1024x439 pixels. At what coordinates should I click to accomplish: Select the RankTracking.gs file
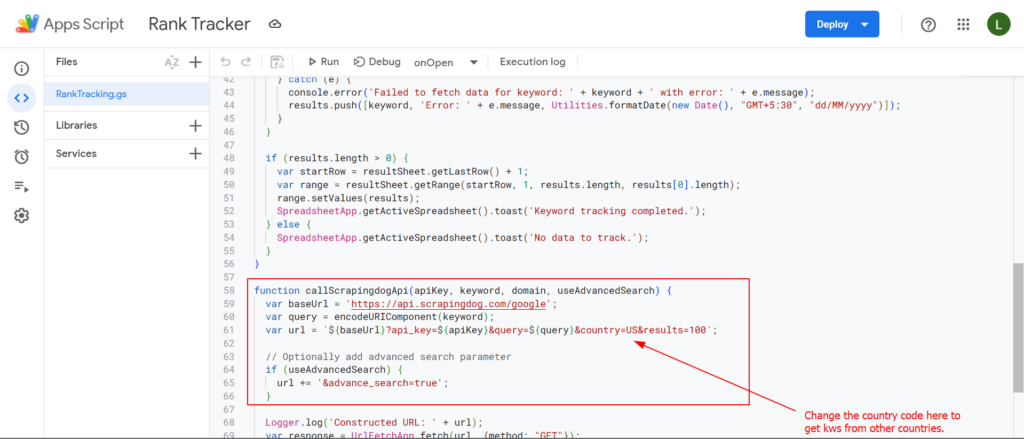pyautogui.click(x=91, y=94)
